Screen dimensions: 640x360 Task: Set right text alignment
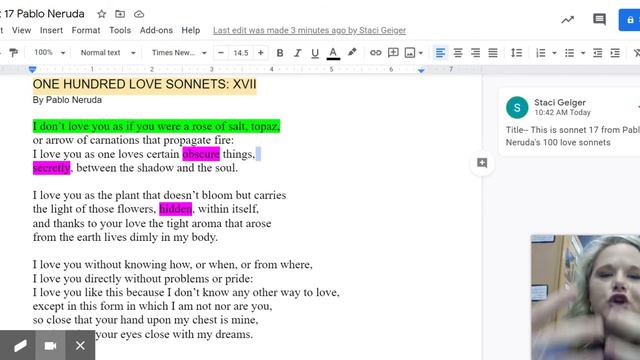click(476, 53)
